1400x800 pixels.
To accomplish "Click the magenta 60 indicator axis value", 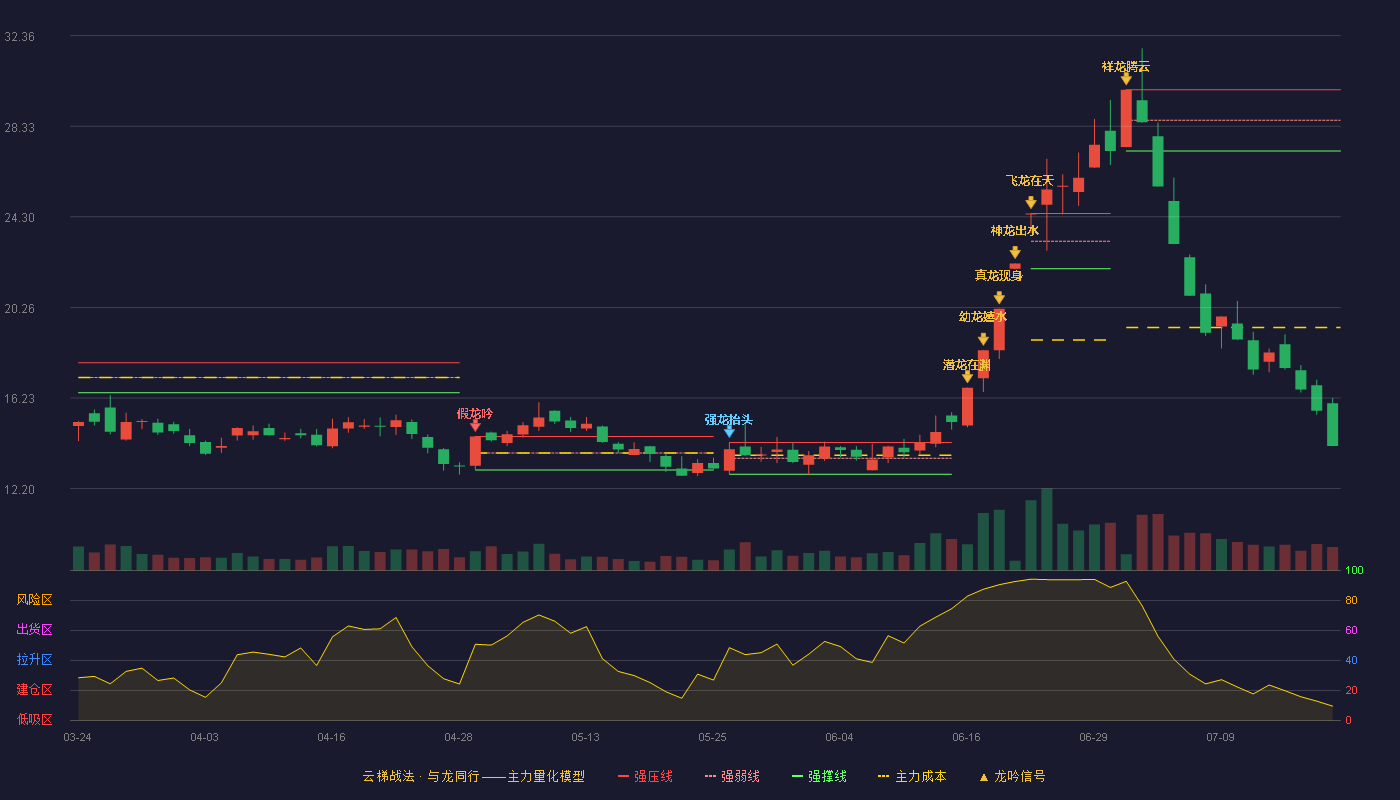I will 1351,631.
